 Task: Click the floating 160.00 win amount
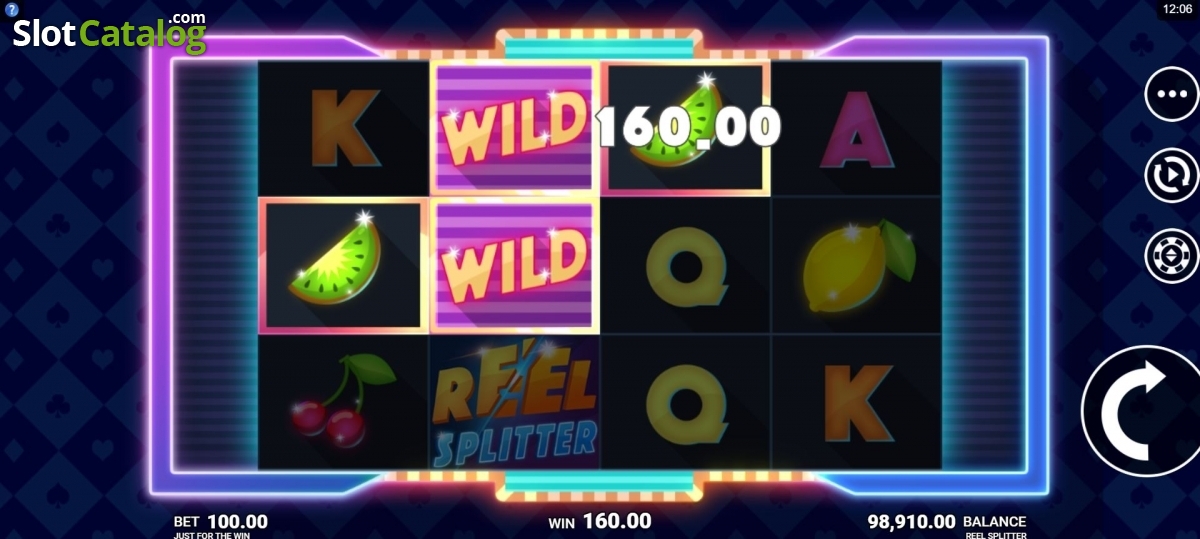pyautogui.click(x=688, y=127)
